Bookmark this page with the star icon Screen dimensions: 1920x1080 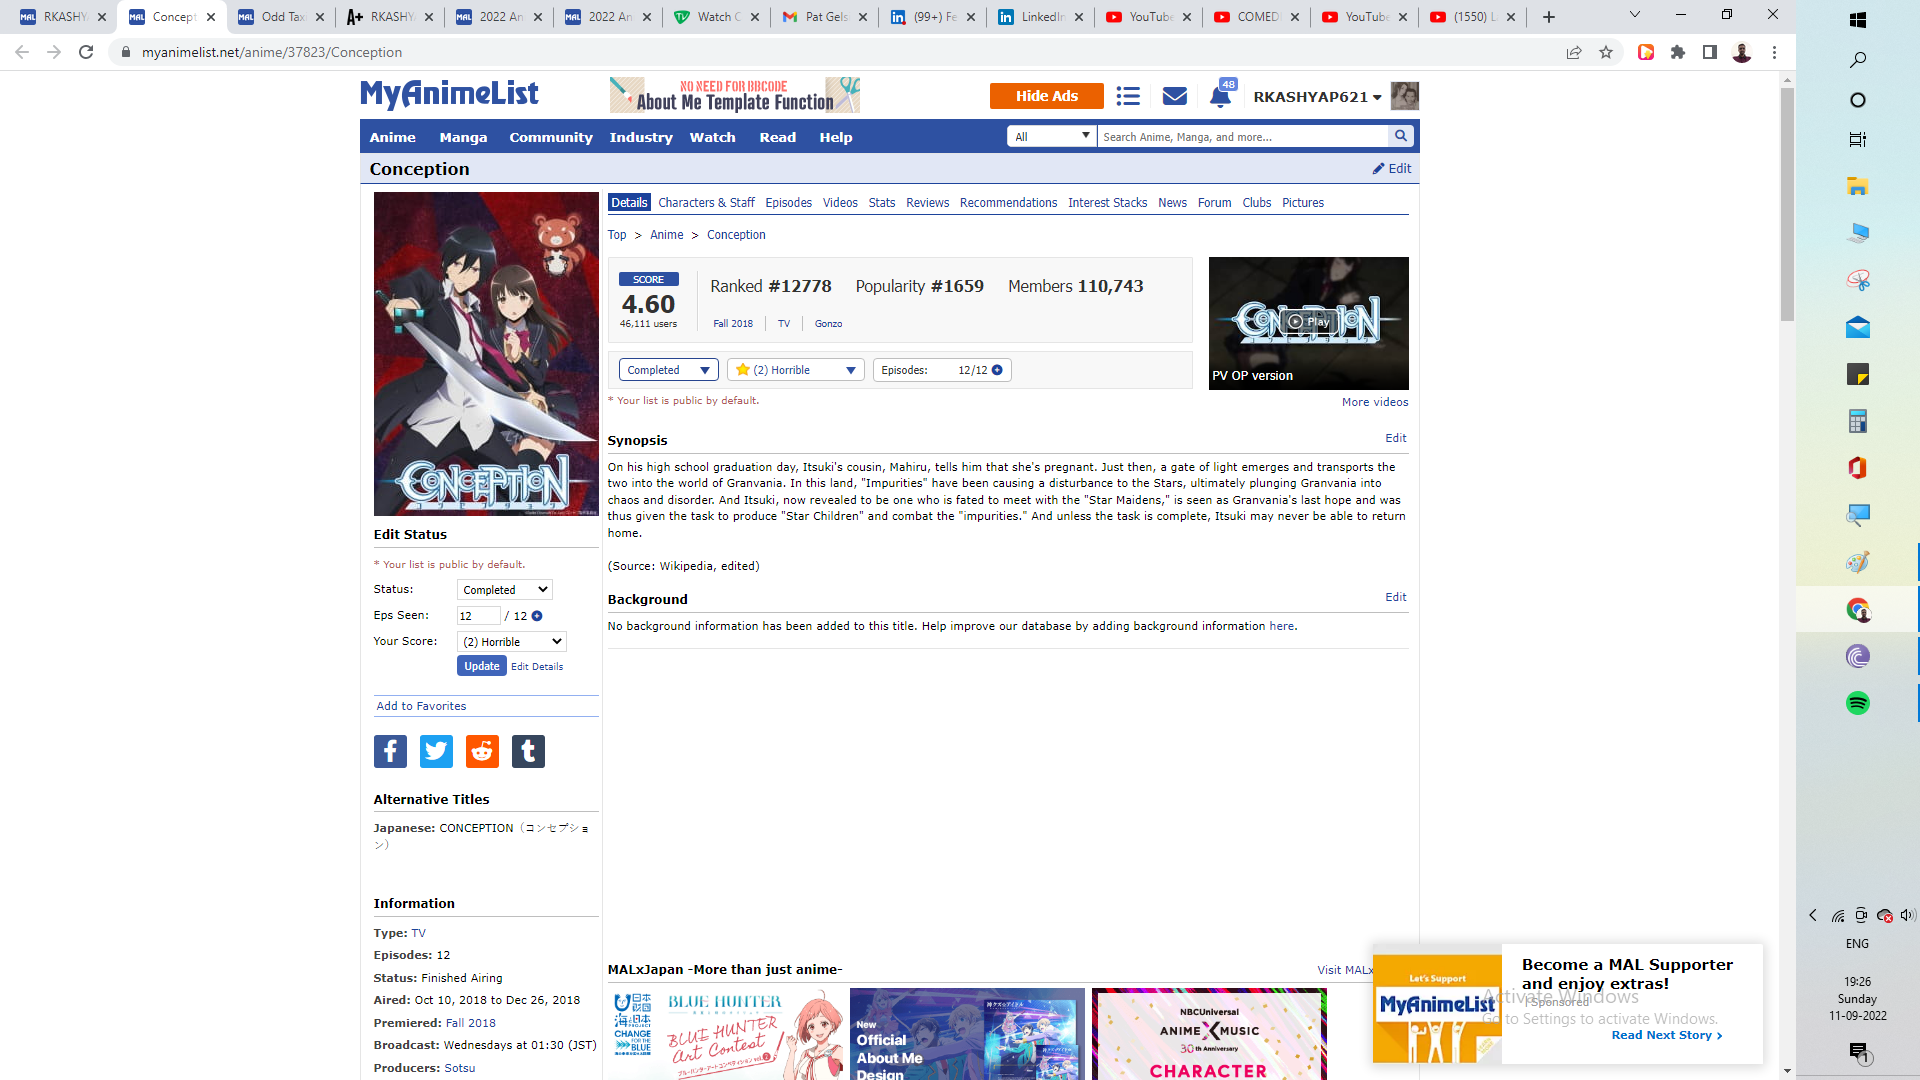tap(1606, 52)
